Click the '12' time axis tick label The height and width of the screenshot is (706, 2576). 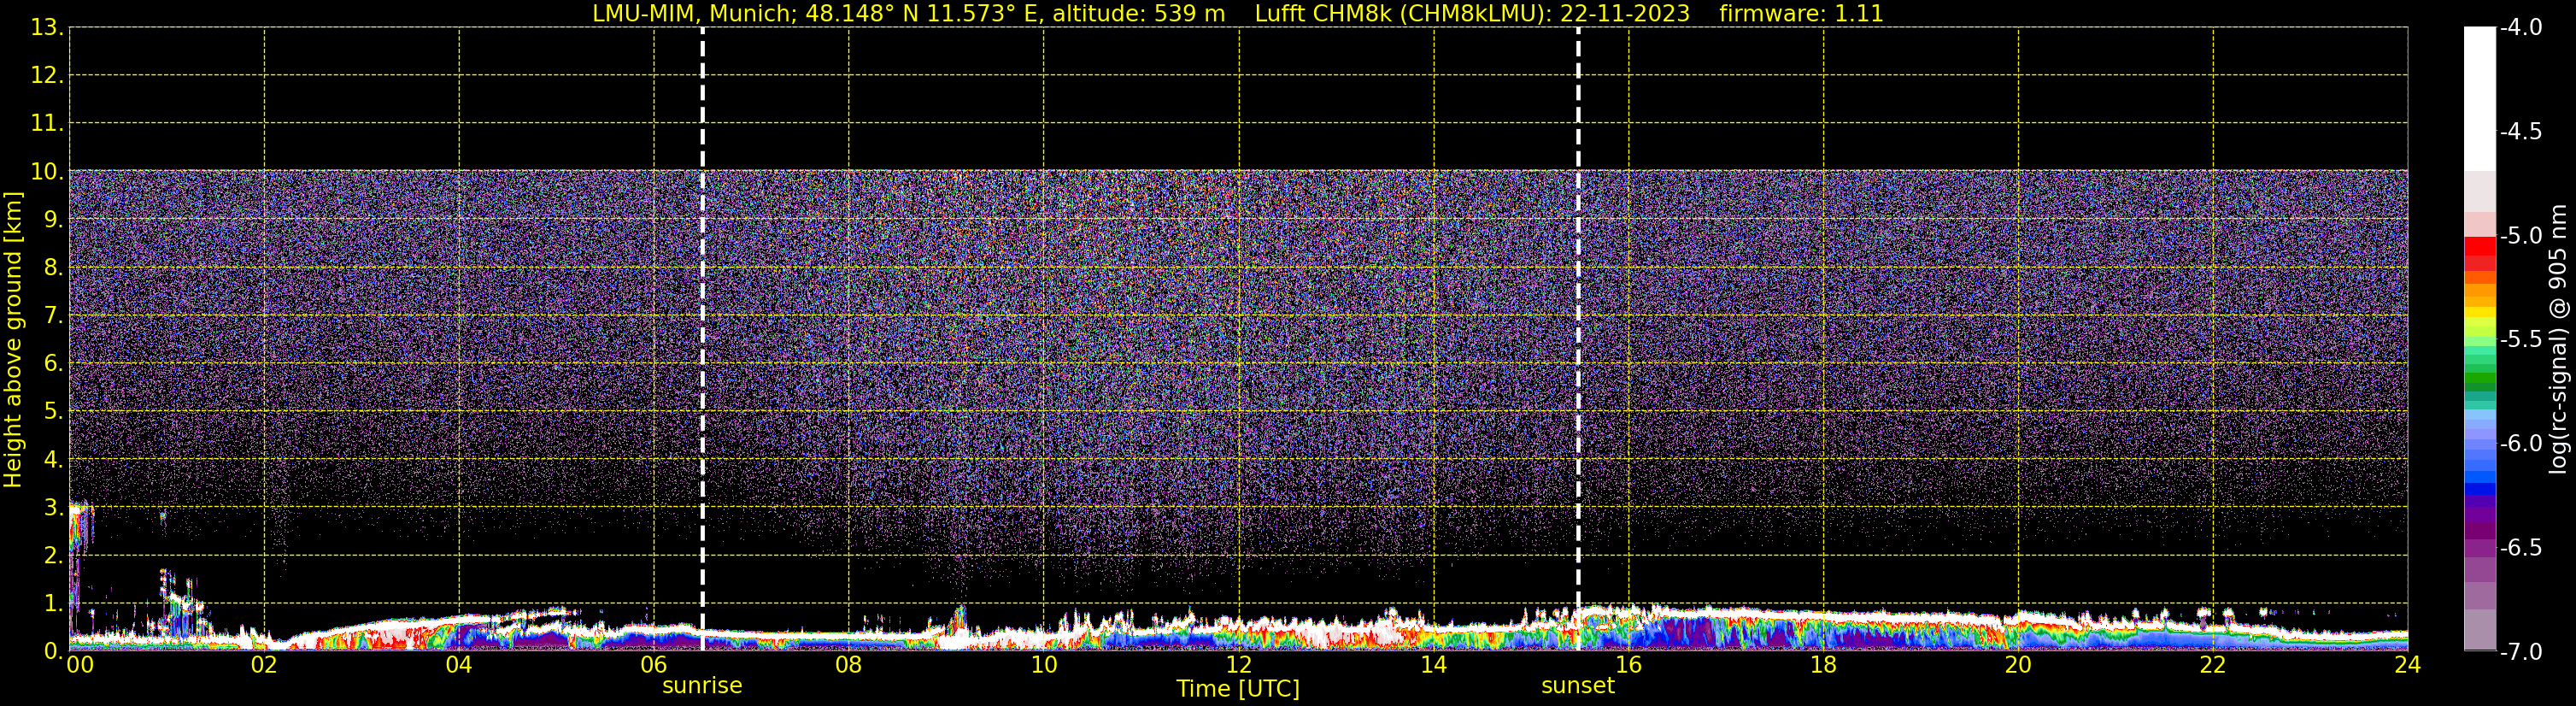click(x=1239, y=665)
